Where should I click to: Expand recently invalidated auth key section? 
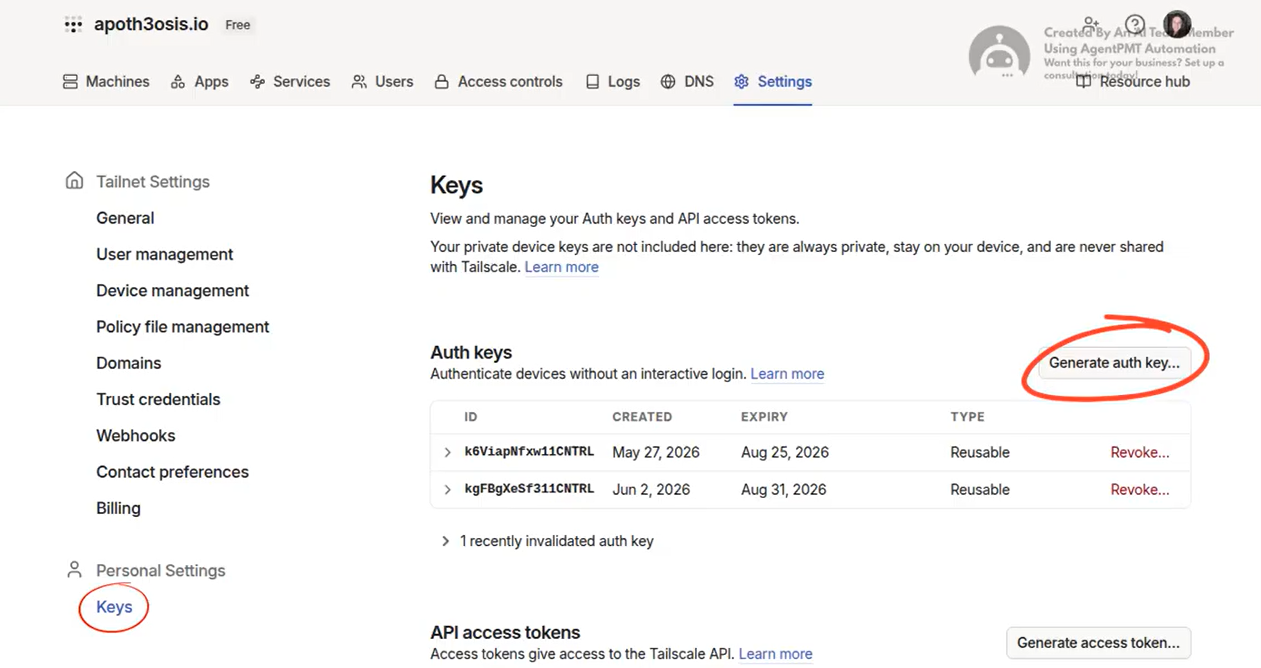pyautogui.click(x=547, y=541)
